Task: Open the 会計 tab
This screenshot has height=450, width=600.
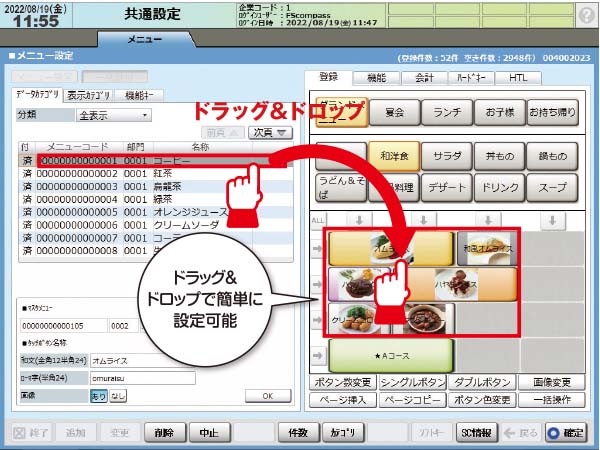Action: coord(424,77)
